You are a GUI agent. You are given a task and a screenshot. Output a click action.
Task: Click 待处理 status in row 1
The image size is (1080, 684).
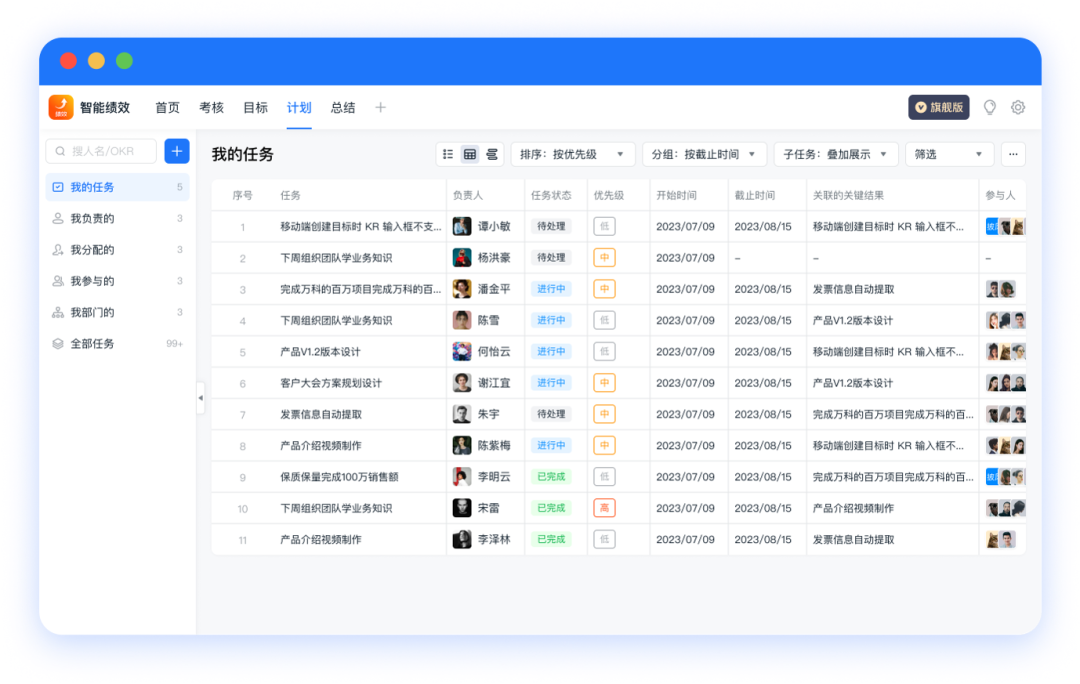tap(551, 226)
